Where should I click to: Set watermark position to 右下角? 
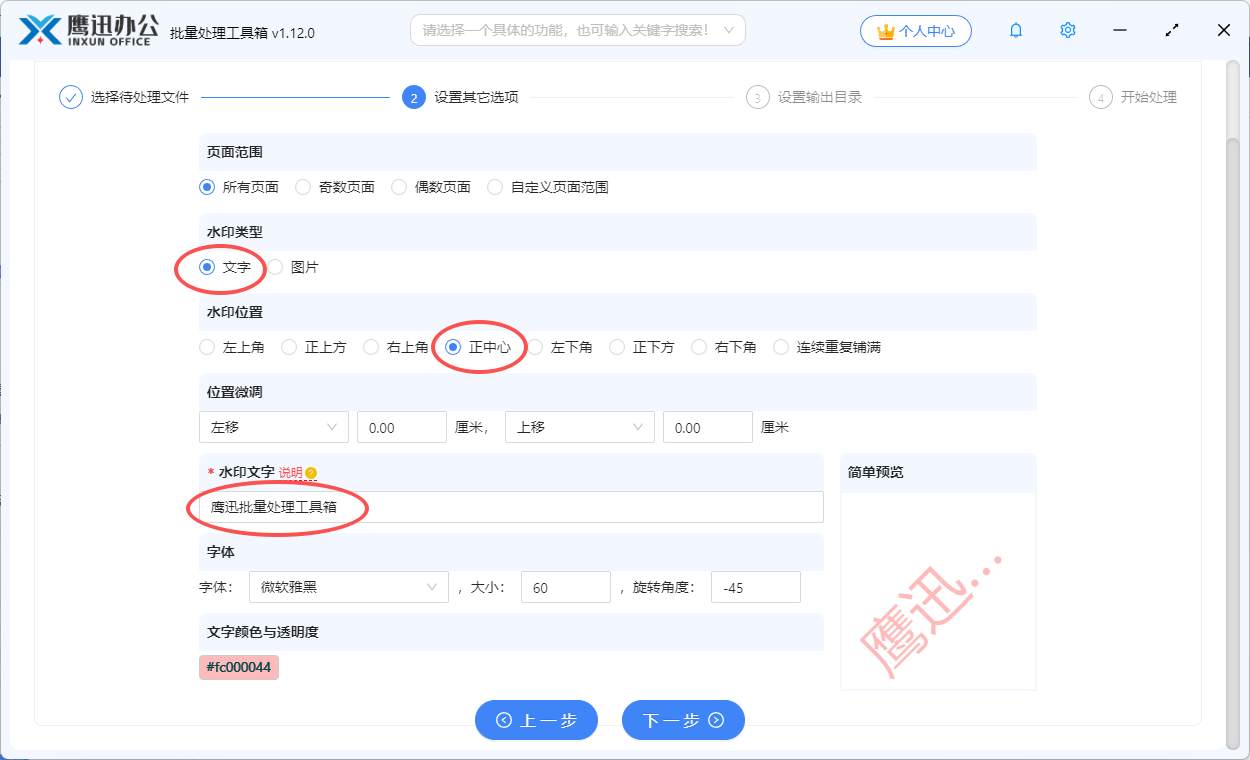[724, 347]
